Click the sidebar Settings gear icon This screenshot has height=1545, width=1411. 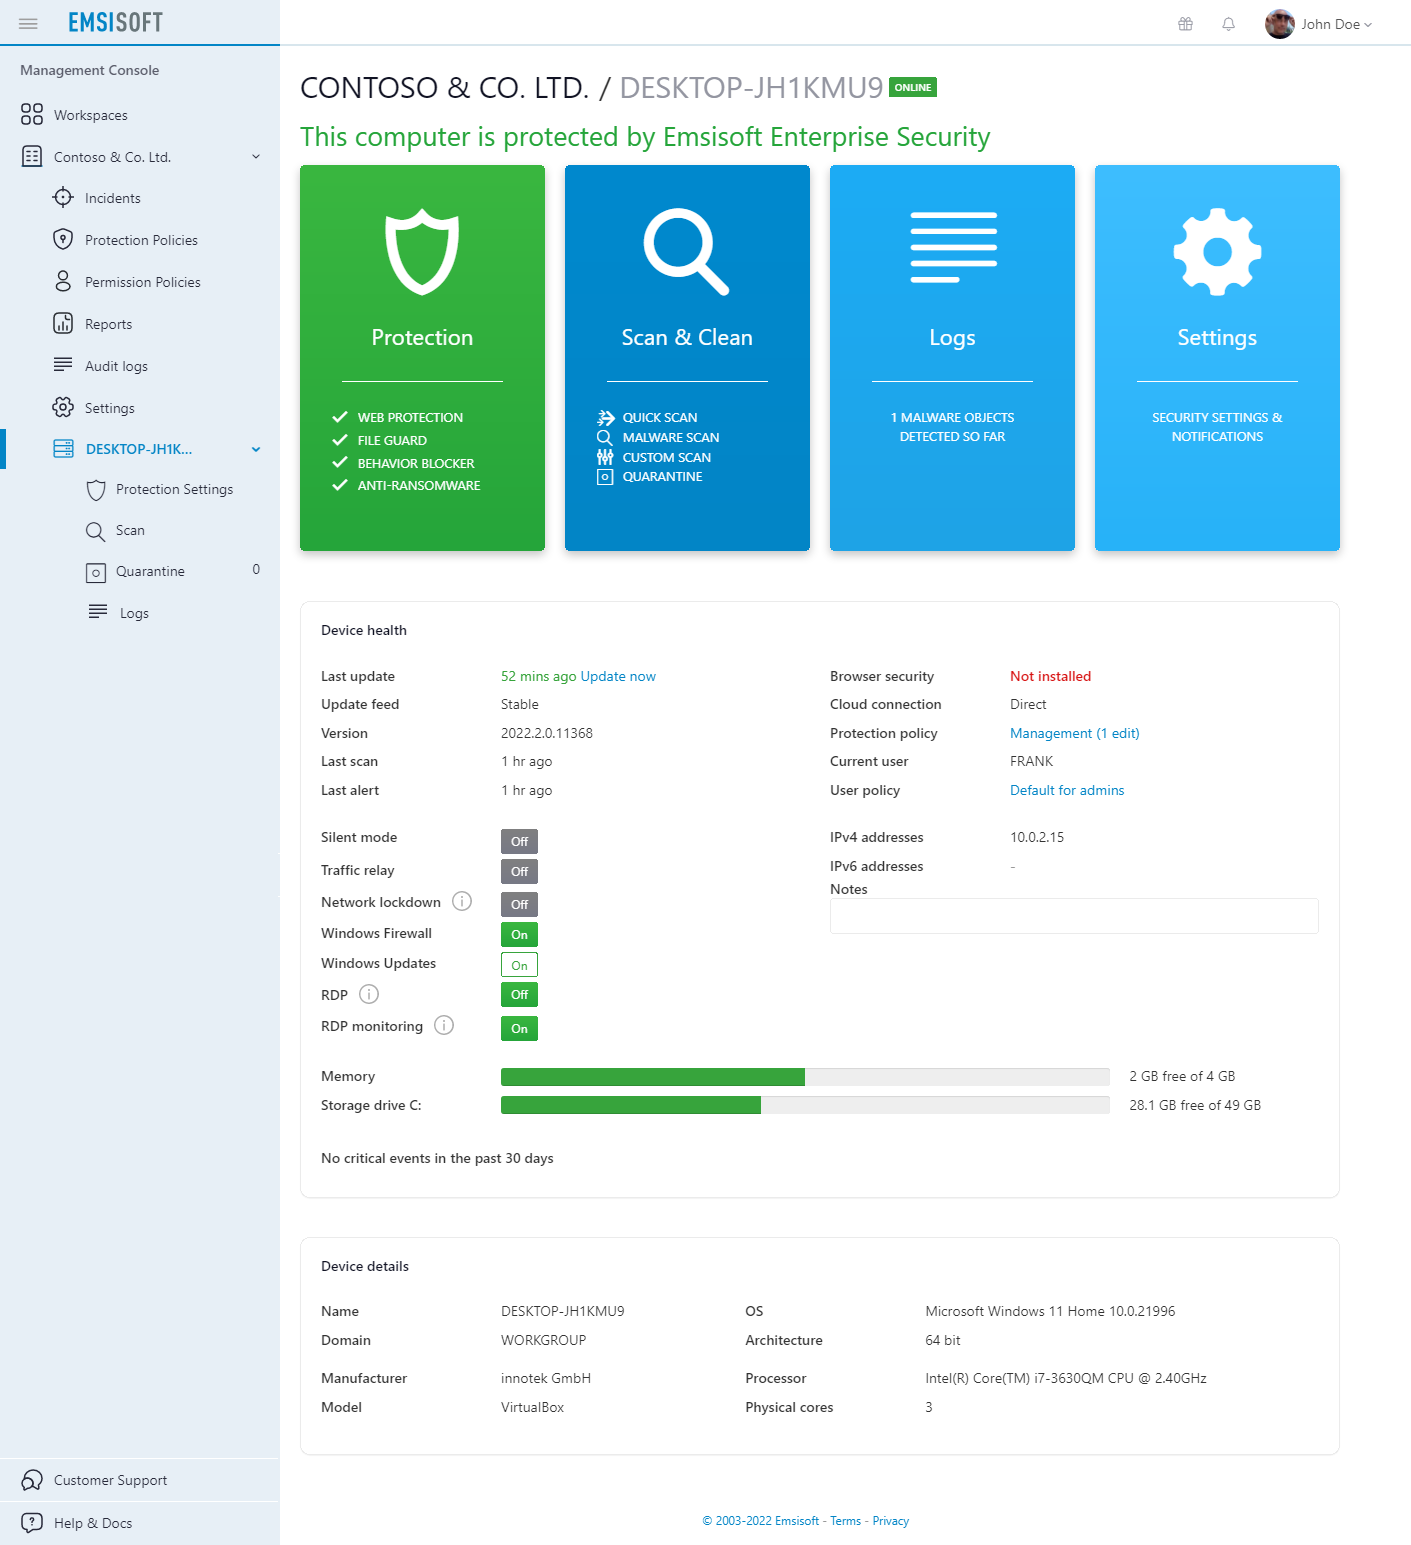(63, 407)
